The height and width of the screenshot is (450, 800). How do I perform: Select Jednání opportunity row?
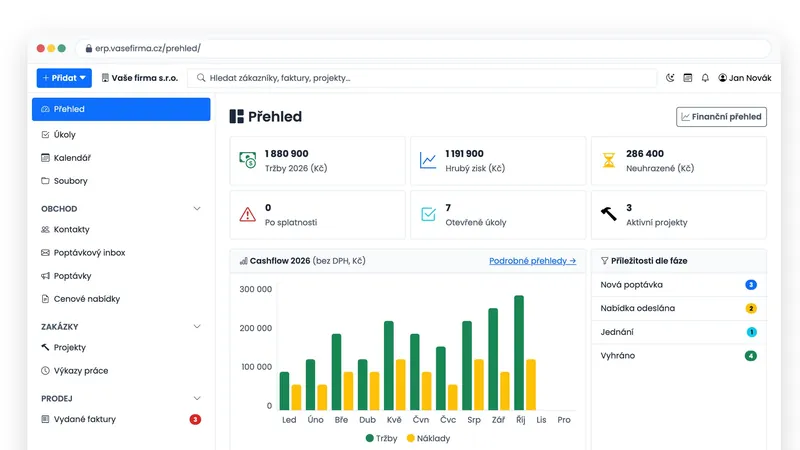click(679, 332)
